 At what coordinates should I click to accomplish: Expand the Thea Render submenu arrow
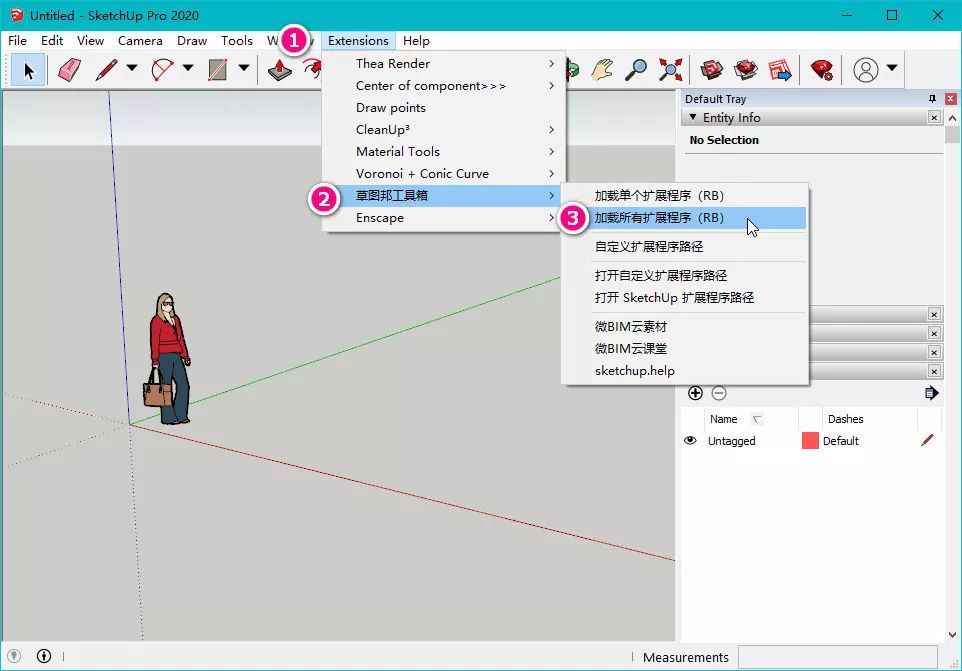(552, 63)
